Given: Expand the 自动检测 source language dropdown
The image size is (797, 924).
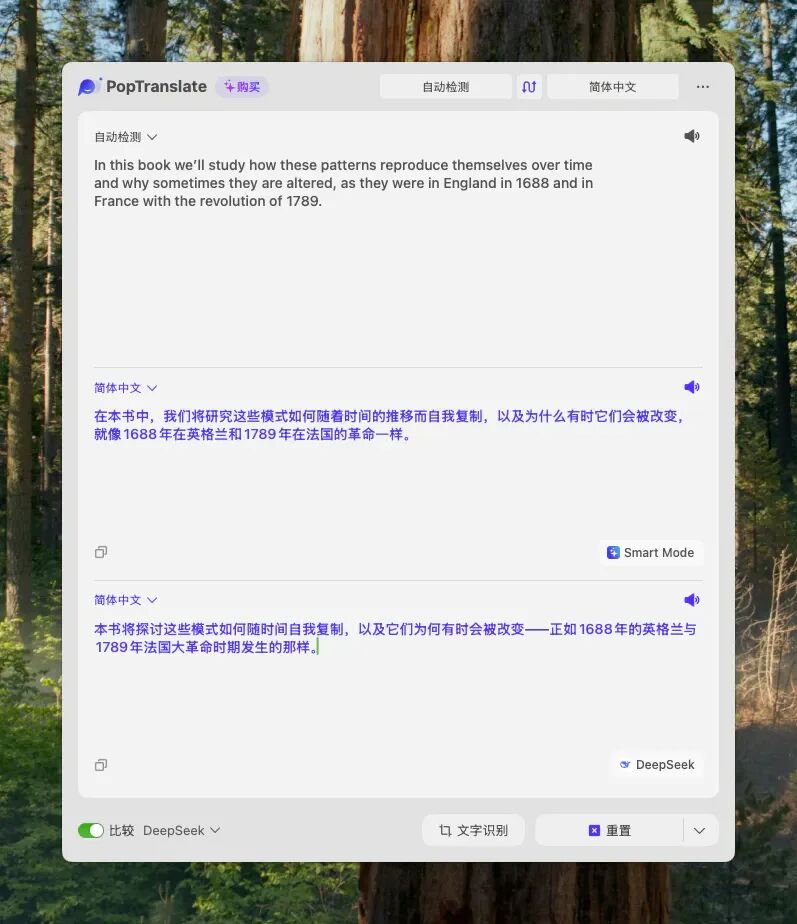Looking at the screenshot, I should tap(126, 137).
